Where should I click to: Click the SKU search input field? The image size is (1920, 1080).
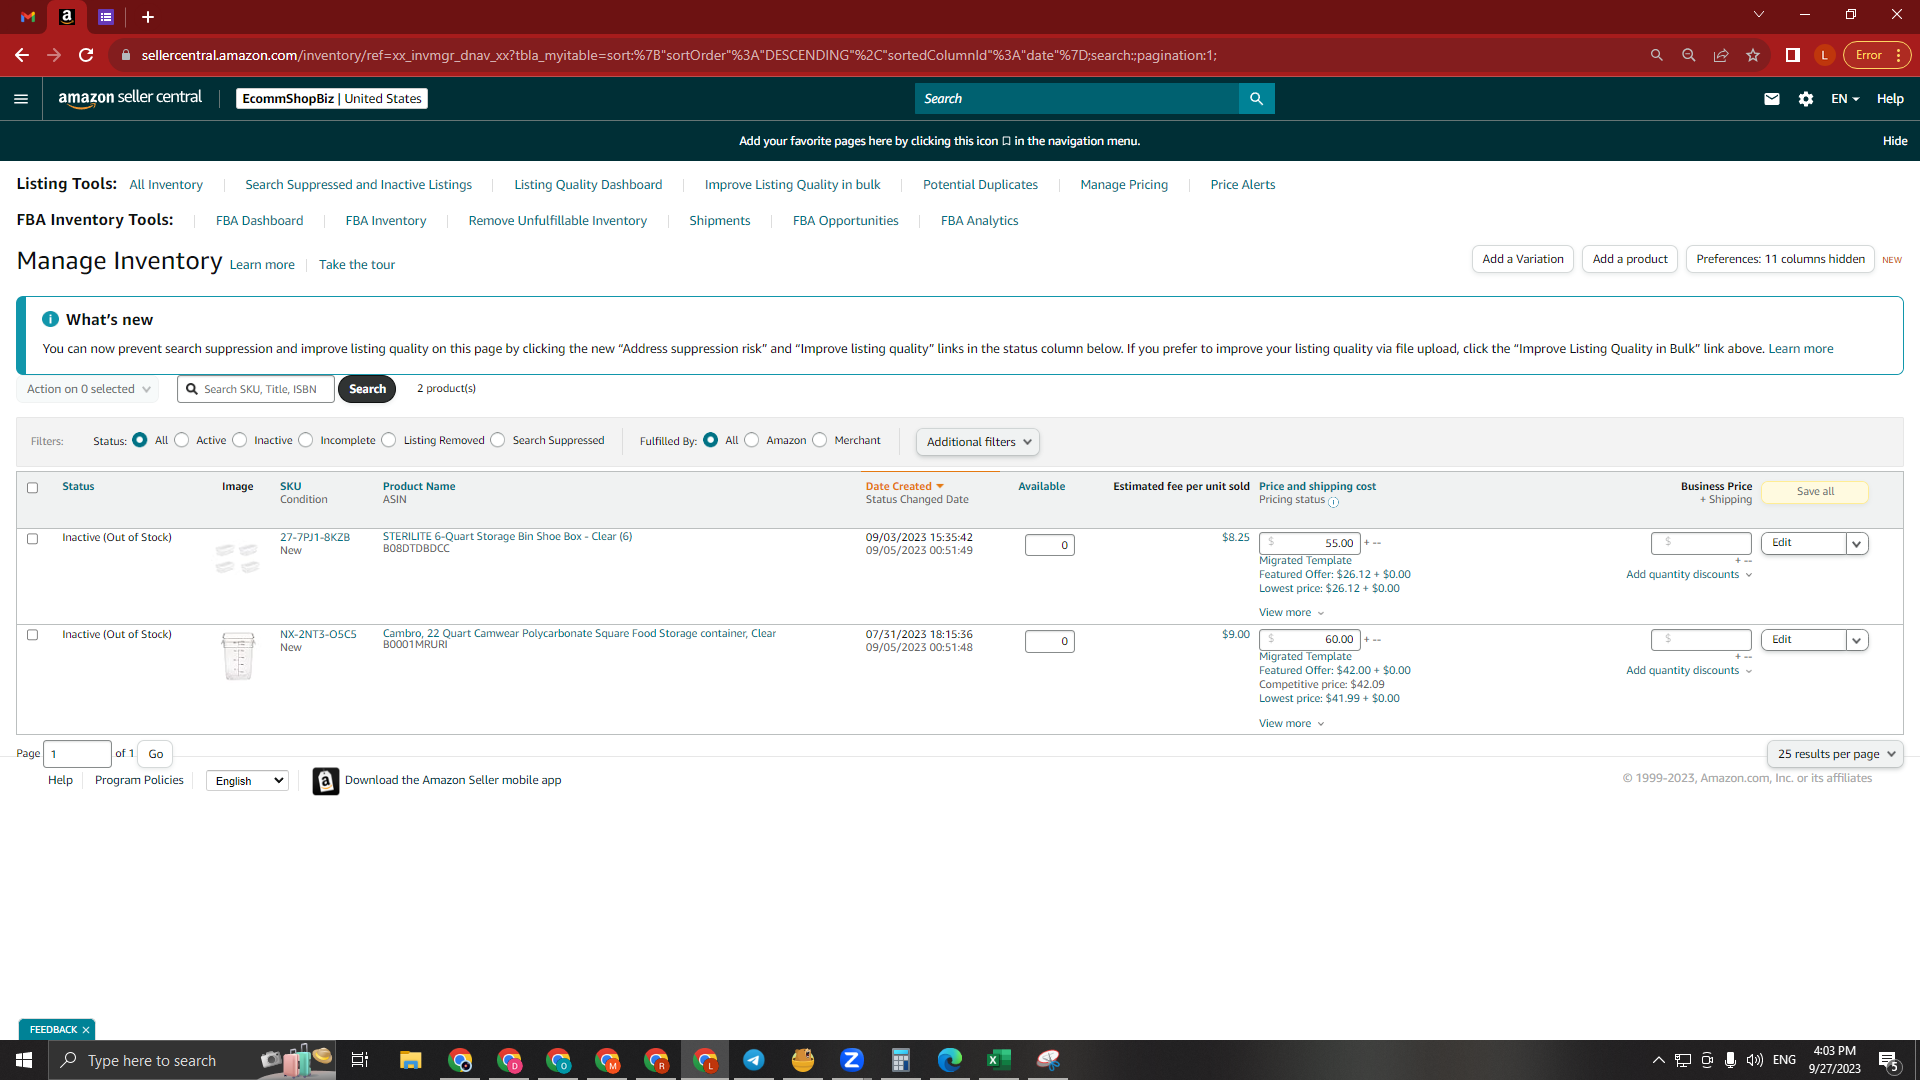(x=256, y=389)
